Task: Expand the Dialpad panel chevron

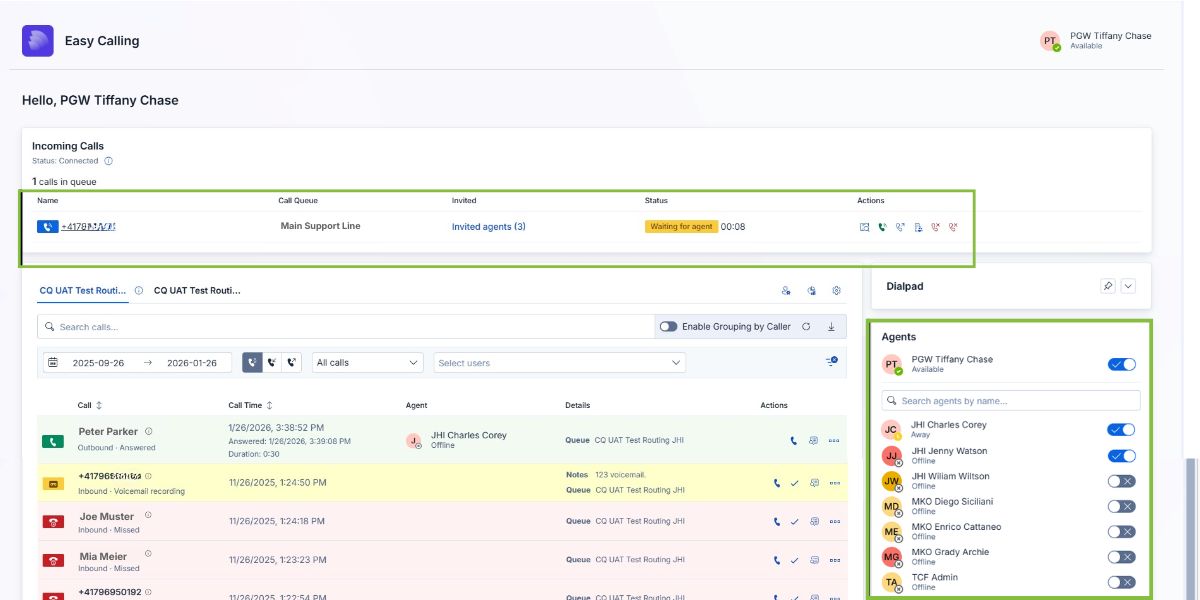Action: 1129,286
